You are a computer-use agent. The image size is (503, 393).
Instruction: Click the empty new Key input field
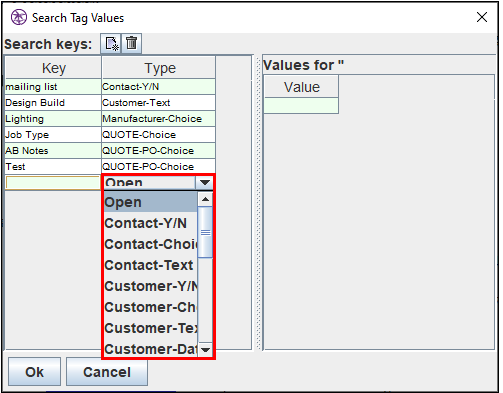53,183
